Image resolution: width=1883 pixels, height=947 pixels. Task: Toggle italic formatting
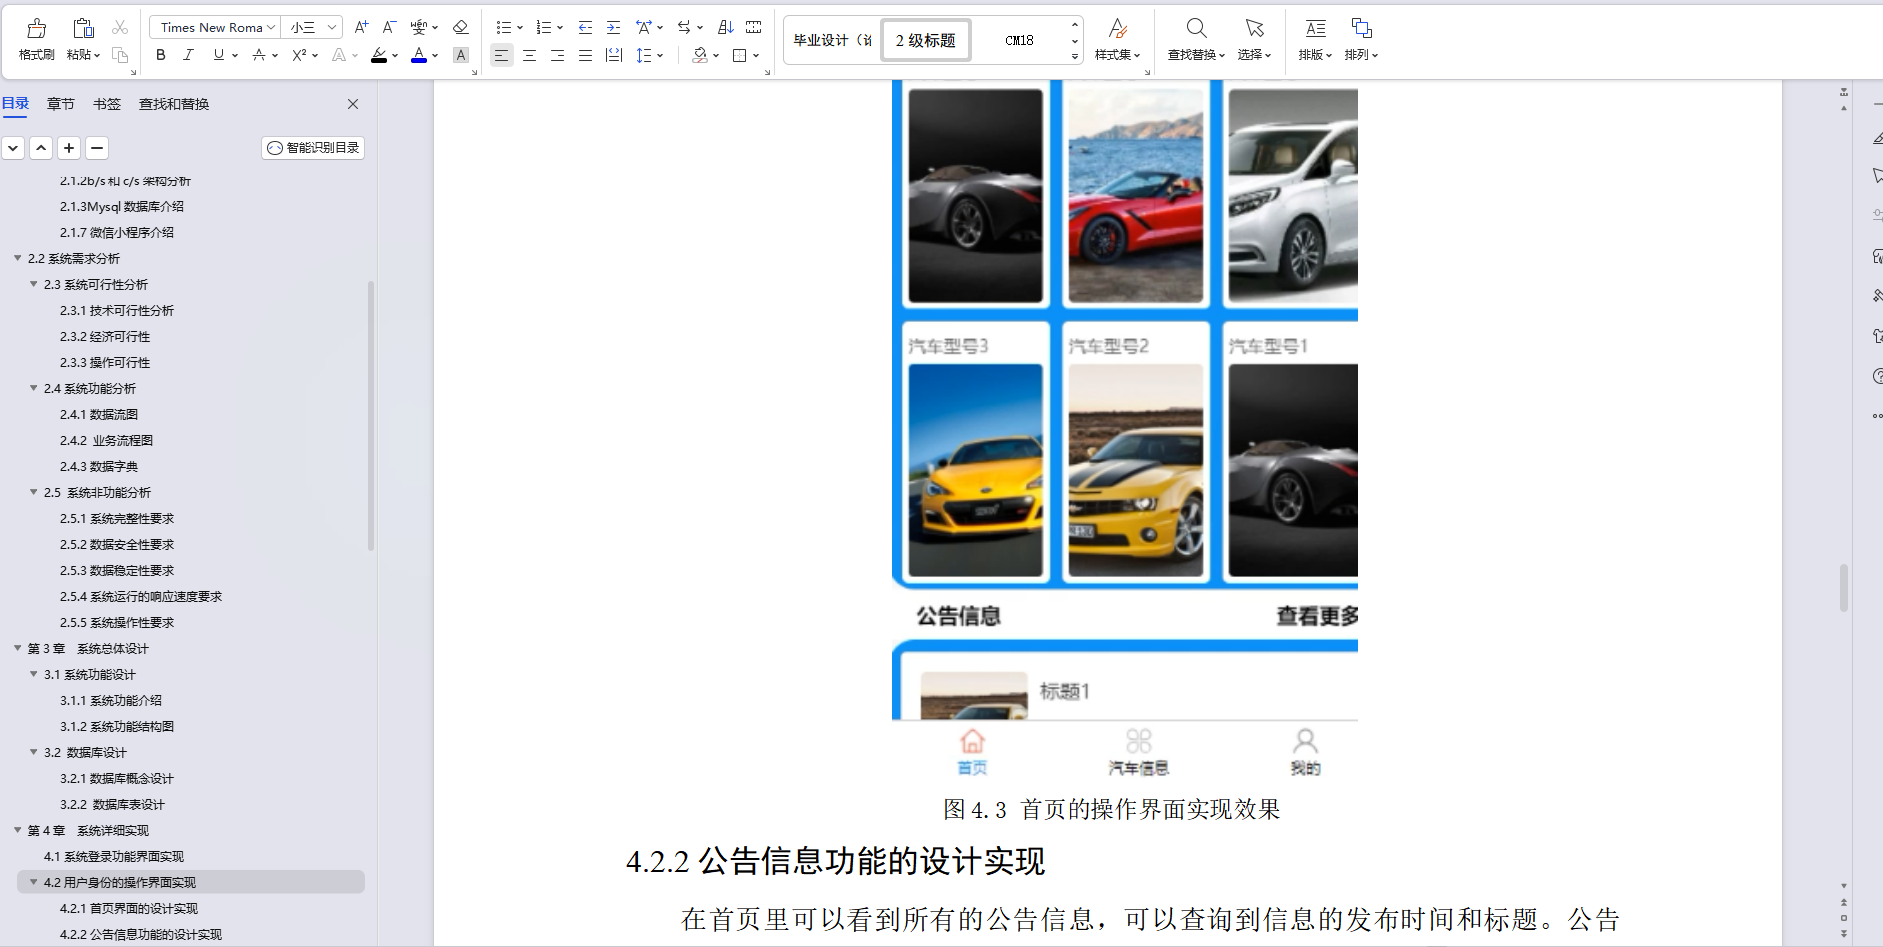[188, 55]
